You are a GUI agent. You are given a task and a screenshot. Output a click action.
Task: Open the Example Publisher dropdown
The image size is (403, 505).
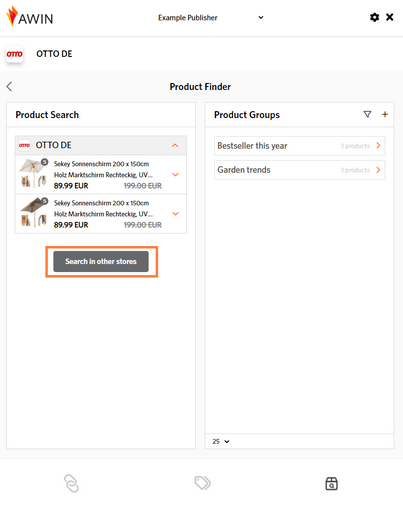[x=211, y=18]
